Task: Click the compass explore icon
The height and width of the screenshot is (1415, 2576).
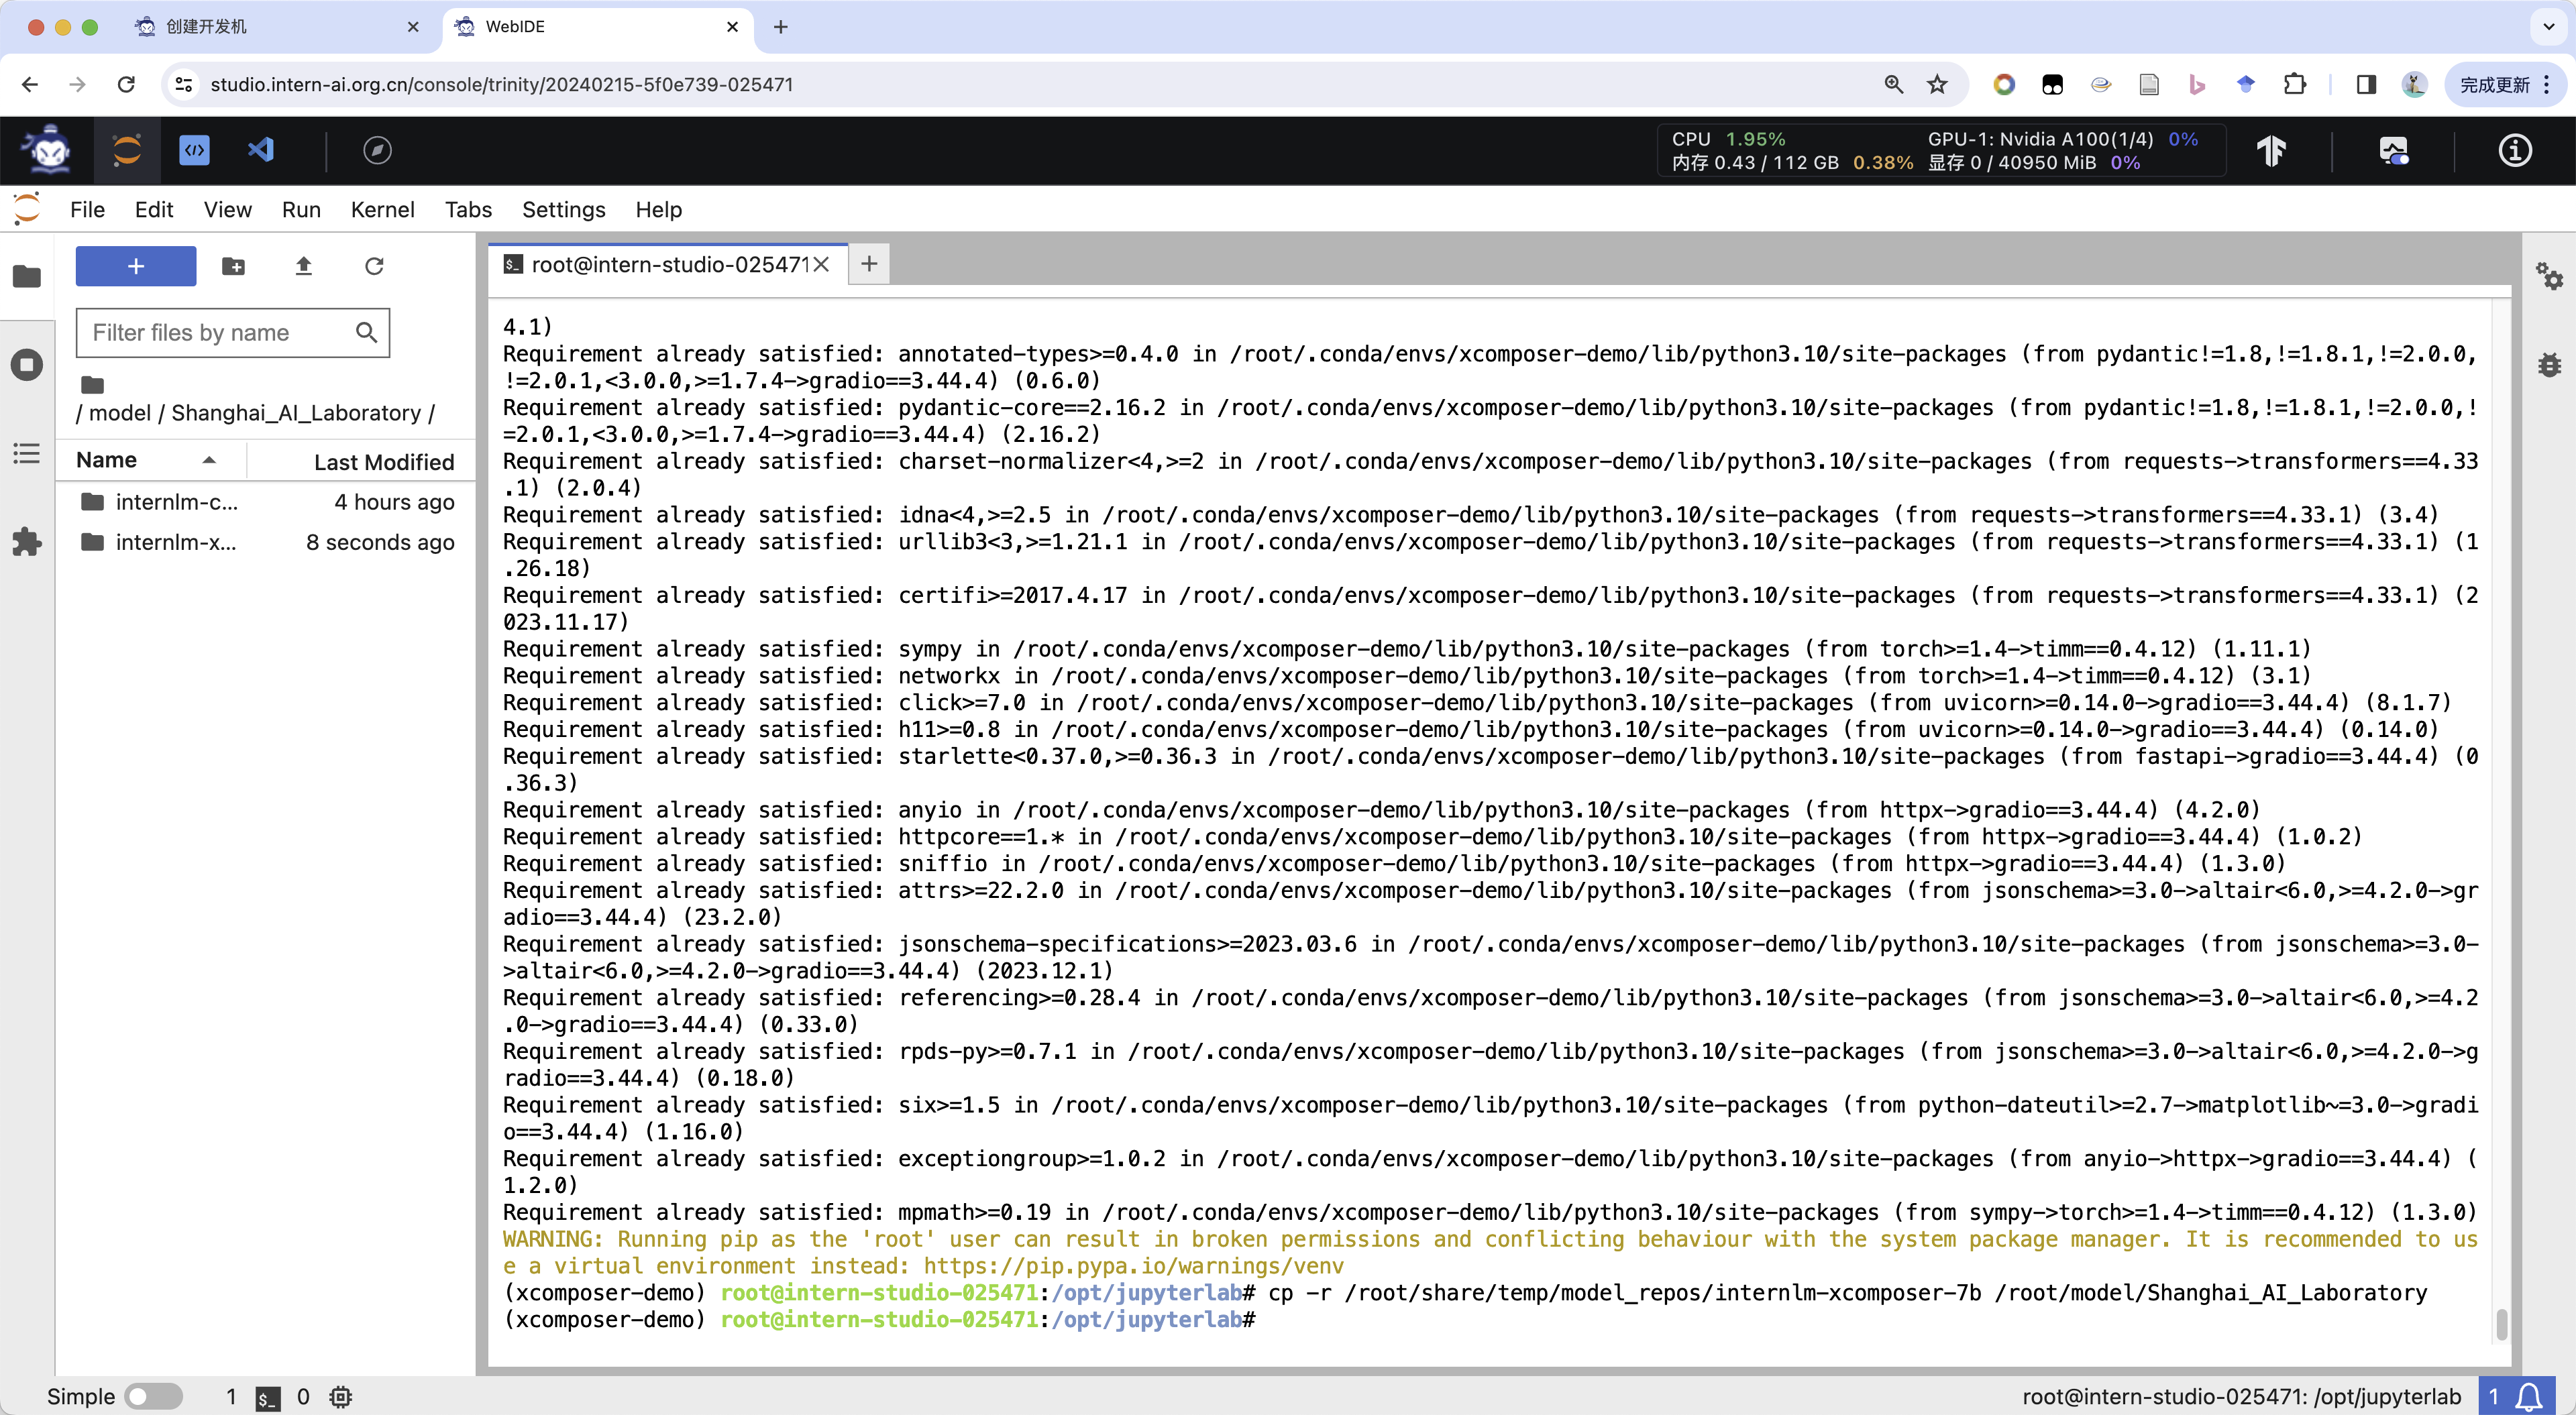Action: click(377, 150)
